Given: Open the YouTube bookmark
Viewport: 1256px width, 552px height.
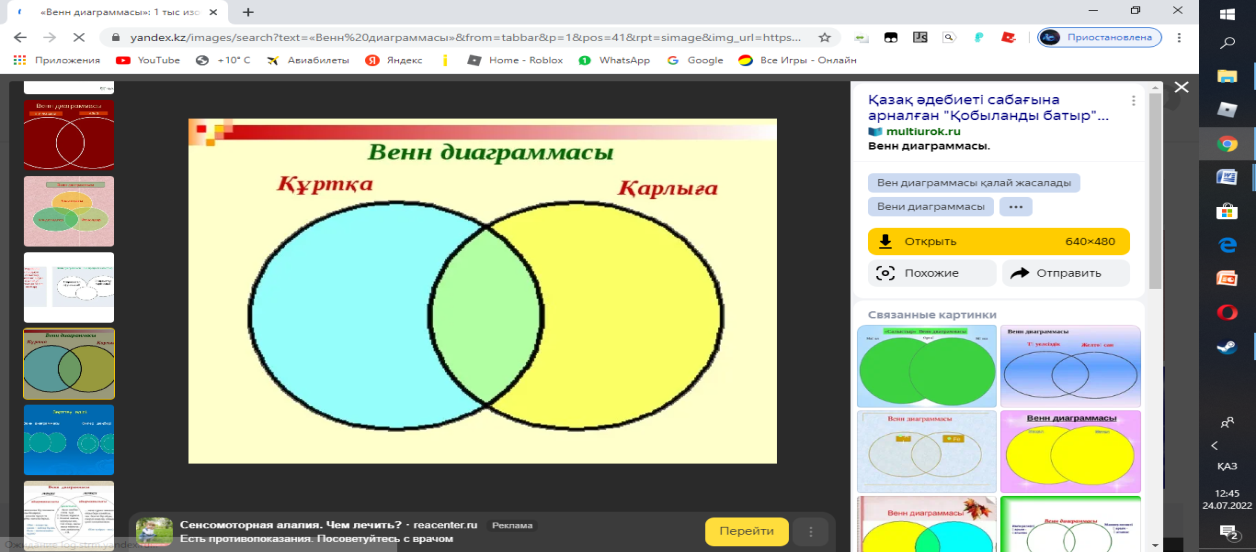Looking at the screenshot, I should 148,60.
